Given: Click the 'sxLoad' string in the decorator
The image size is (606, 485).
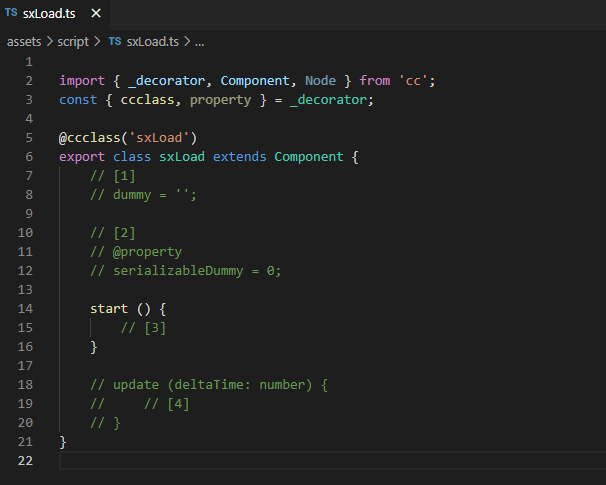Looking at the screenshot, I should (159, 138).
